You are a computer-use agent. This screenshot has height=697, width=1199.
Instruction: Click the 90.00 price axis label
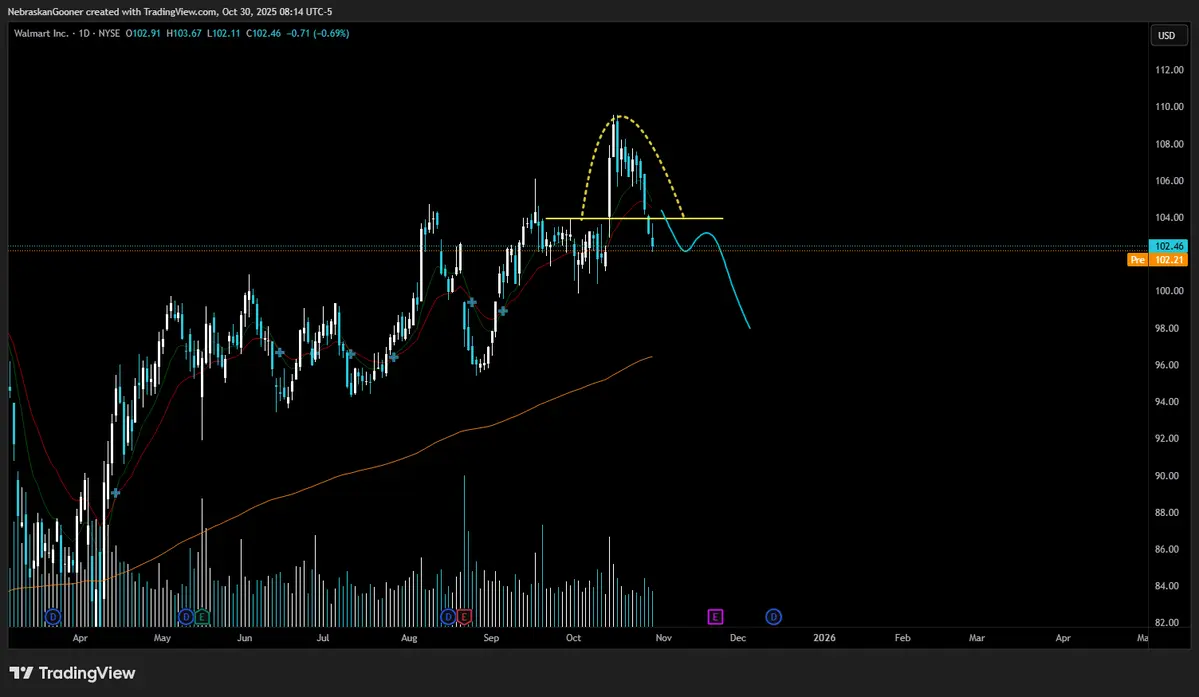click(x=1169, y=475)
